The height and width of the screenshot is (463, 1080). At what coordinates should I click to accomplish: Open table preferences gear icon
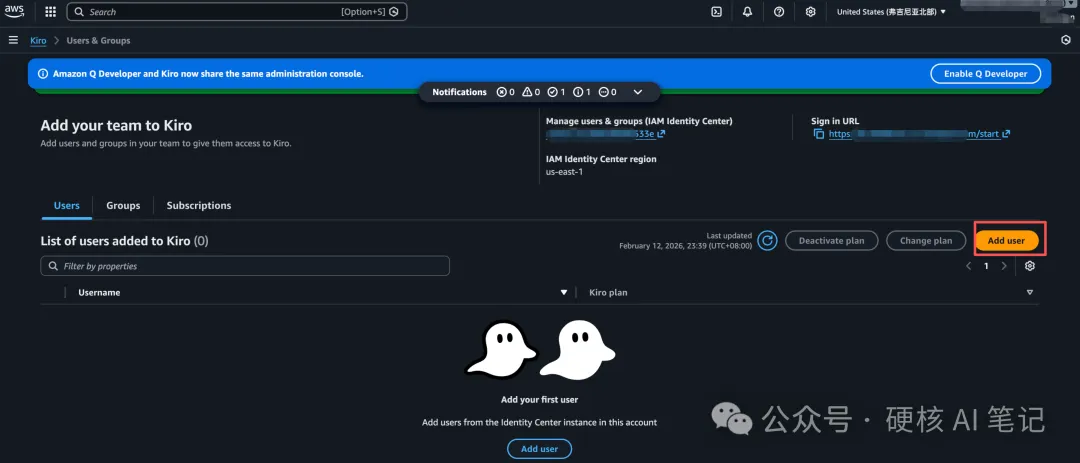tap(1030, 266)
